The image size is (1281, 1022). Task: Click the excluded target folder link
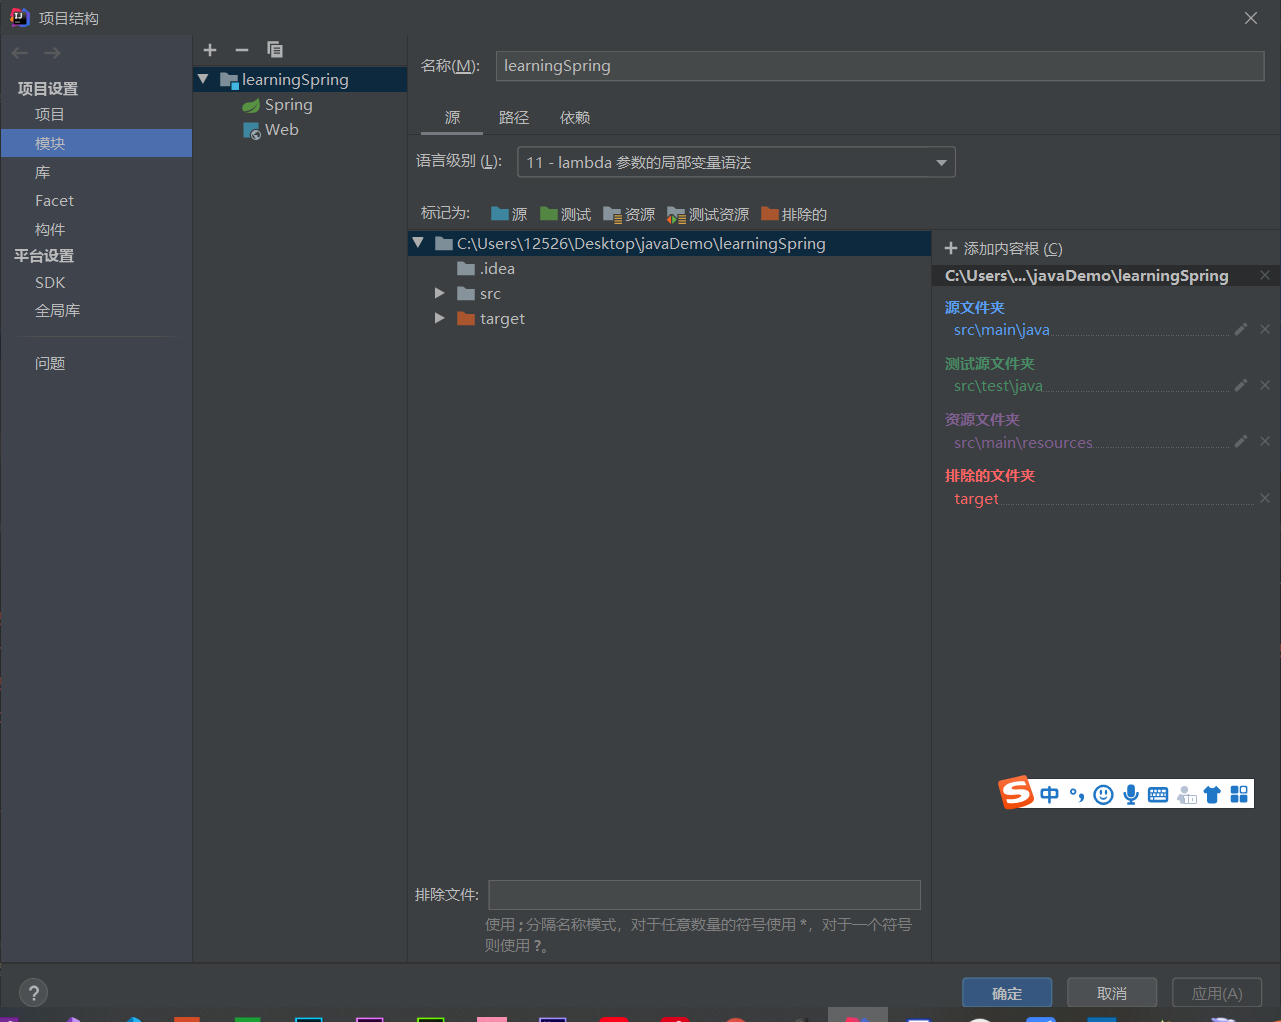click(976, 498)
